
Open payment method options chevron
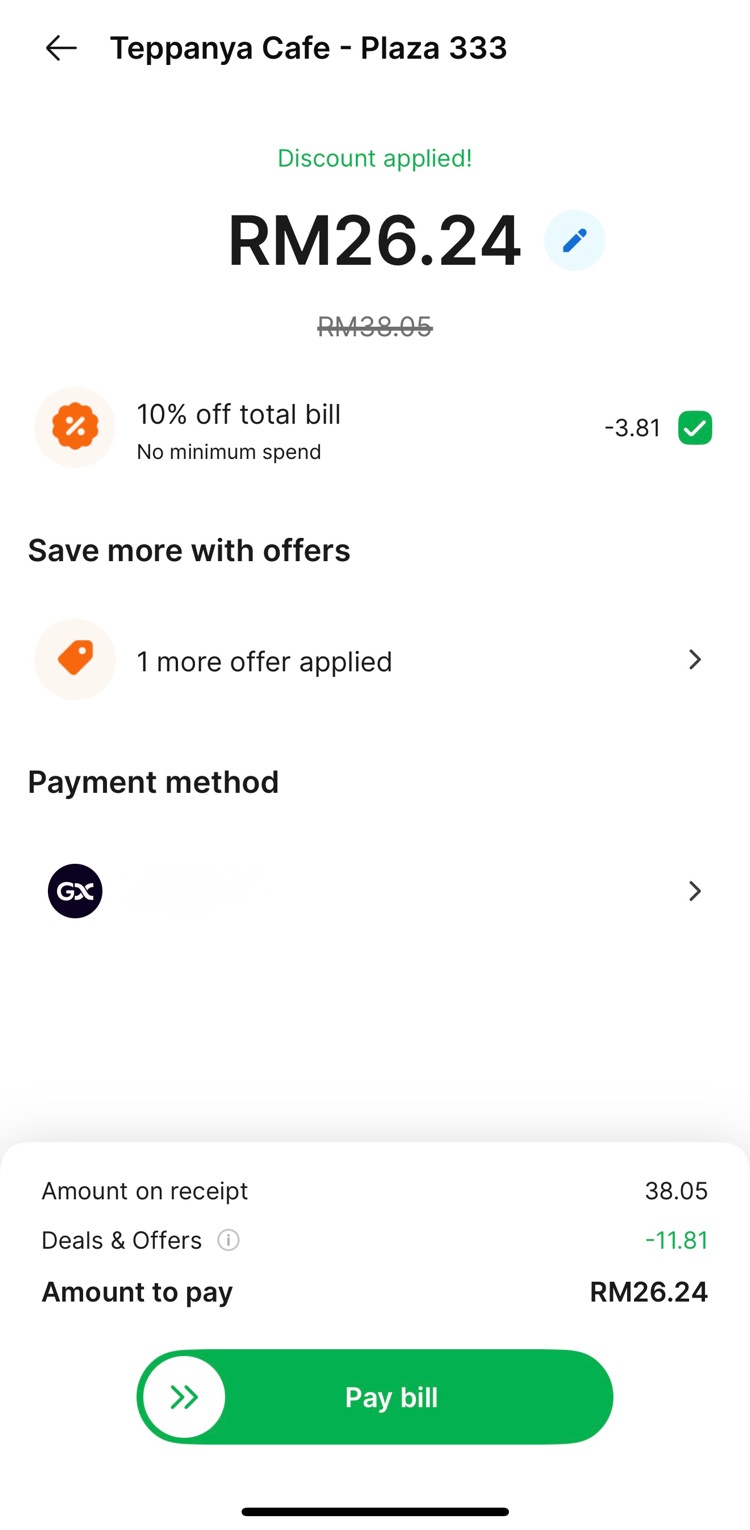[695, 891]
